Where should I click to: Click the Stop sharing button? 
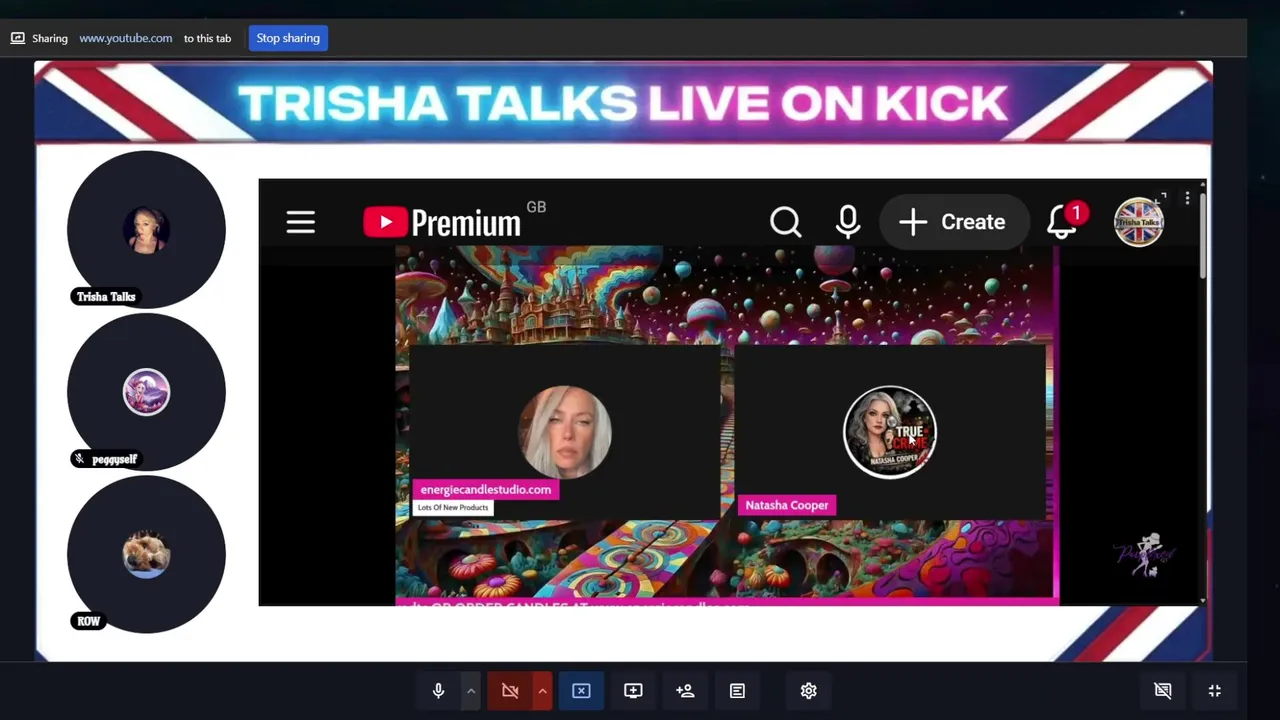(x=288, y=38)
